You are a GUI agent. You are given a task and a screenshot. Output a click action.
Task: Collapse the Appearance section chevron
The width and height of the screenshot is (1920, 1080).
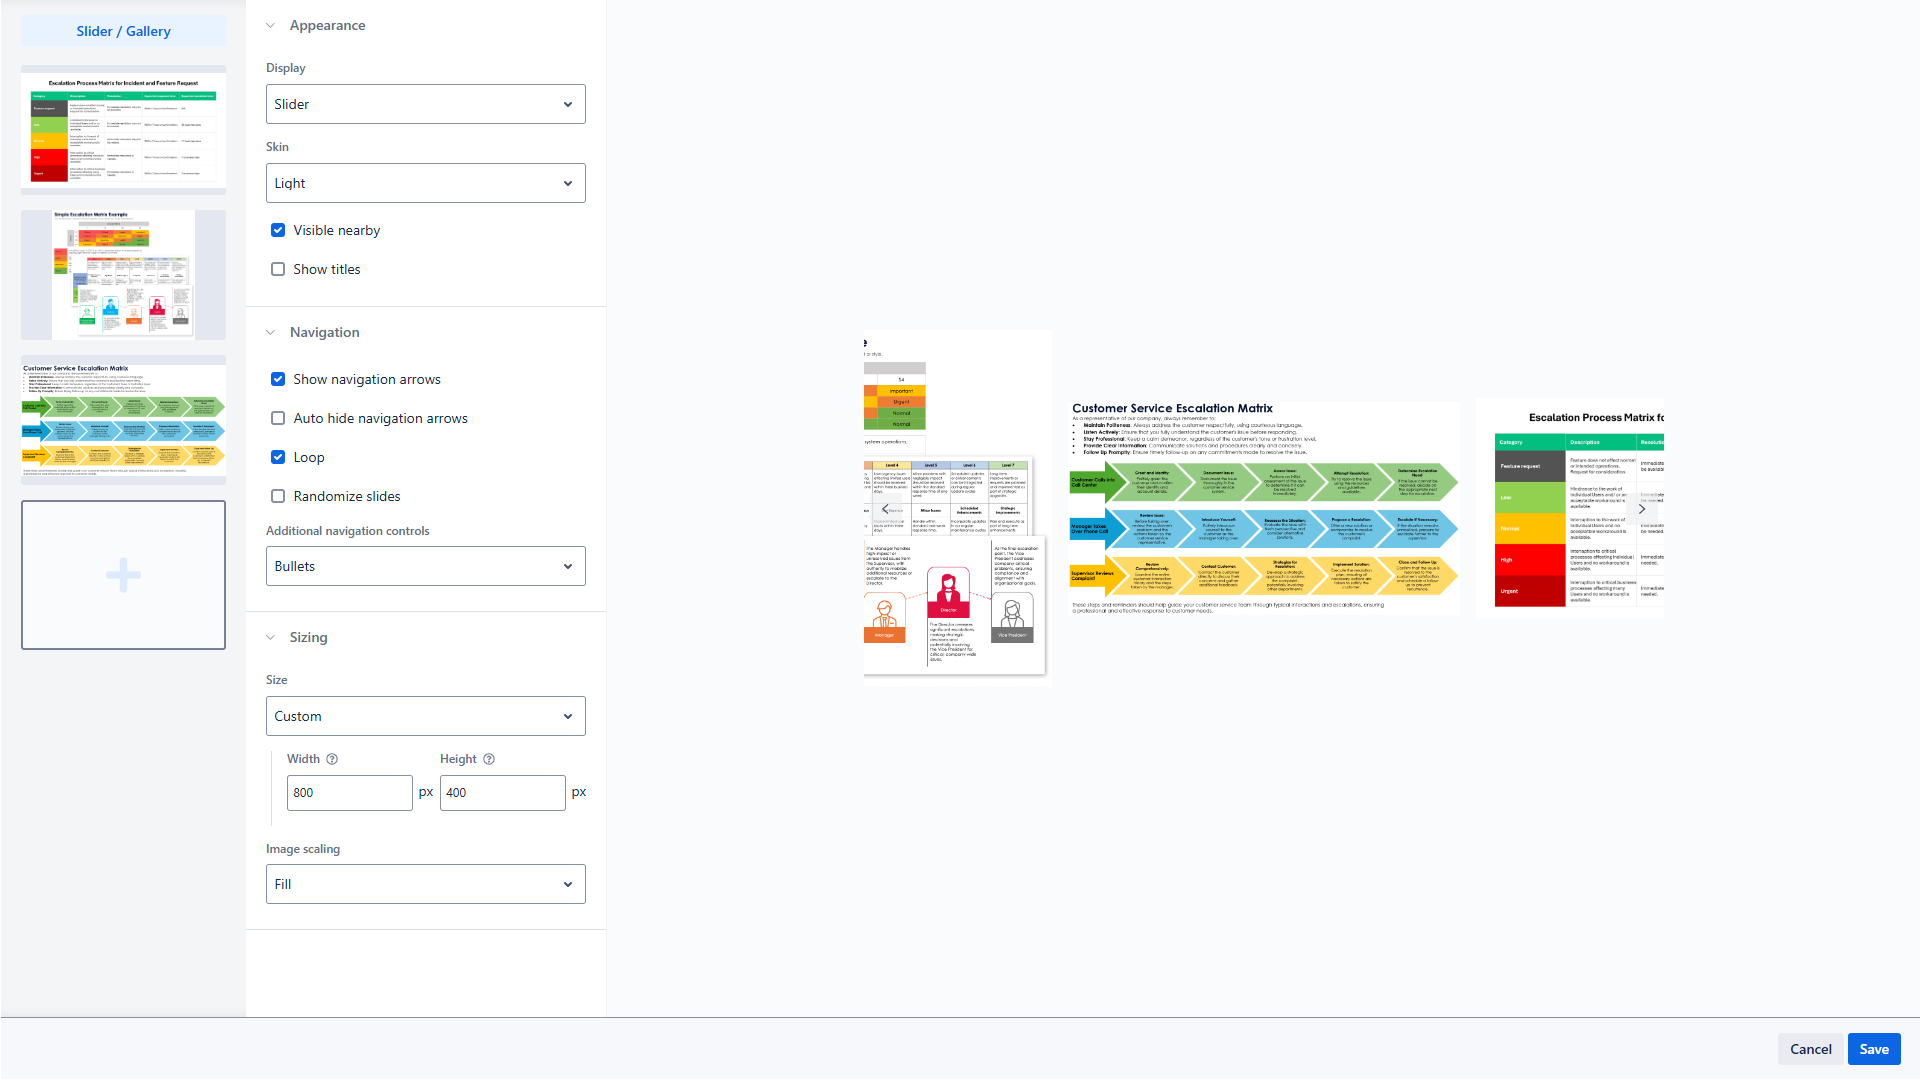click(270, 26)
